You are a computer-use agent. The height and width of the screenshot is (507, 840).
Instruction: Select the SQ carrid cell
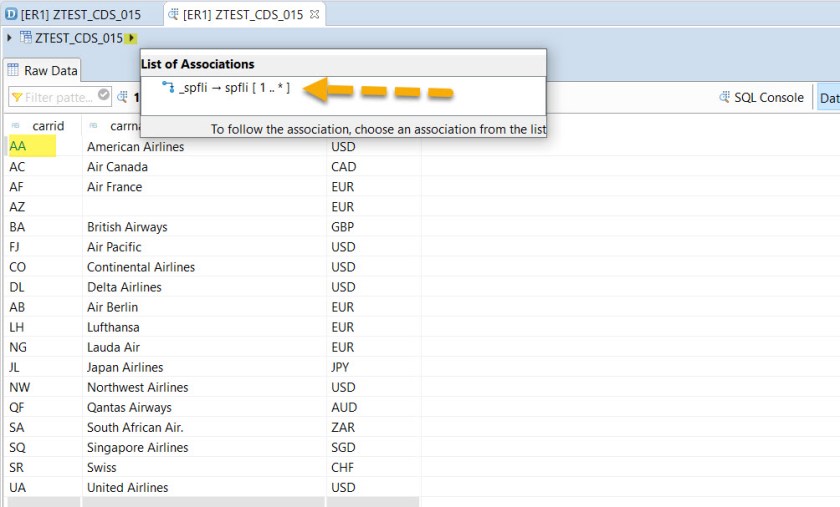pyautogui.click(x=43, y=448)
